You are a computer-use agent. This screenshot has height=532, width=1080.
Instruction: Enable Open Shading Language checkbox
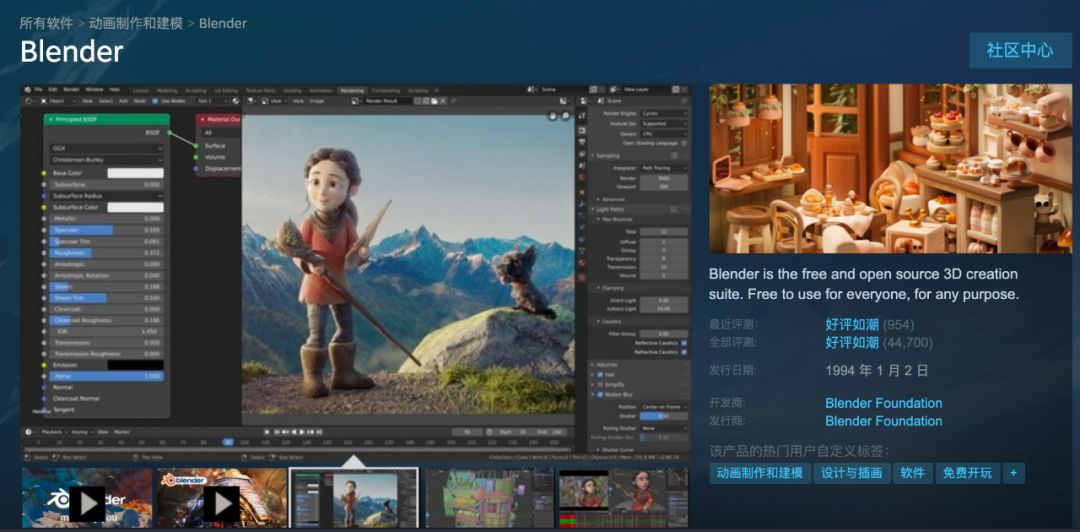684,143
